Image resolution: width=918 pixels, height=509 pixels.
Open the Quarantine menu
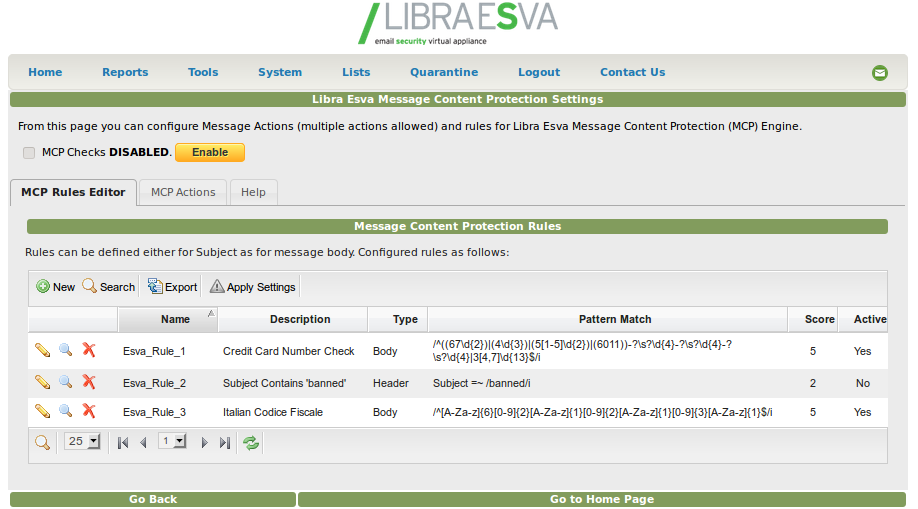click(444, 72)
